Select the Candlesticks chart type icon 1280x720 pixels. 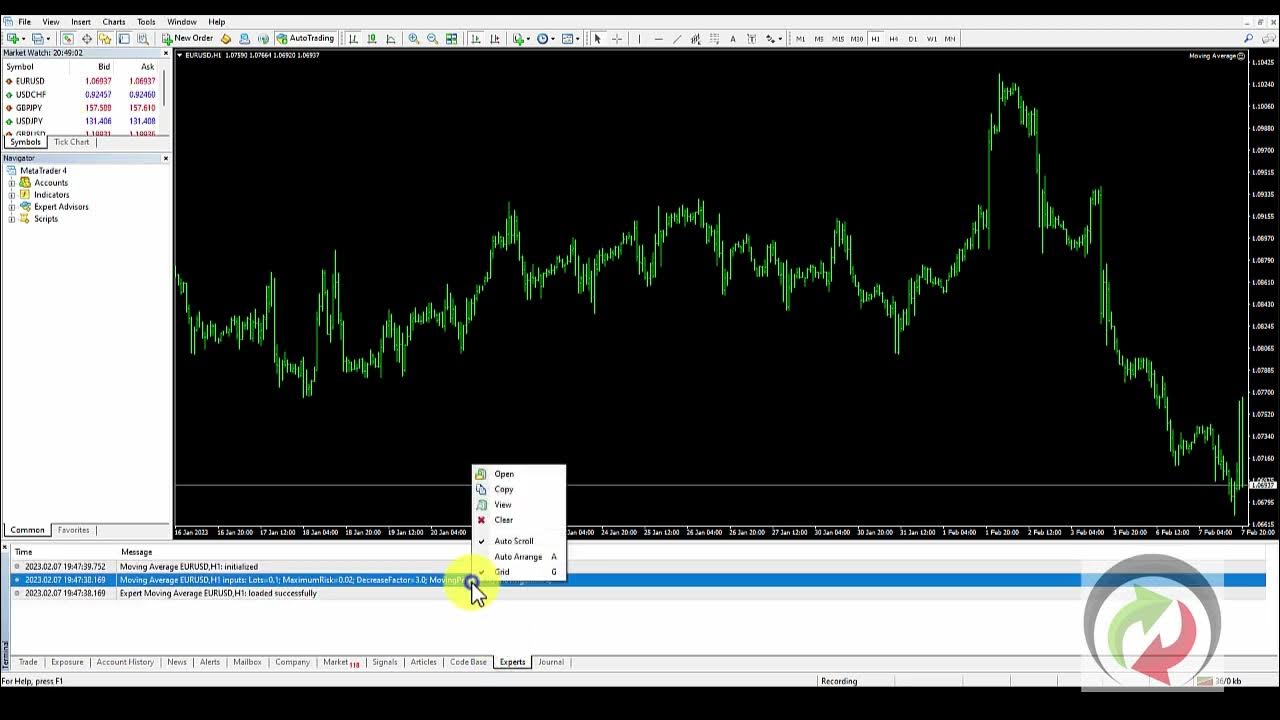pos(372,39)
